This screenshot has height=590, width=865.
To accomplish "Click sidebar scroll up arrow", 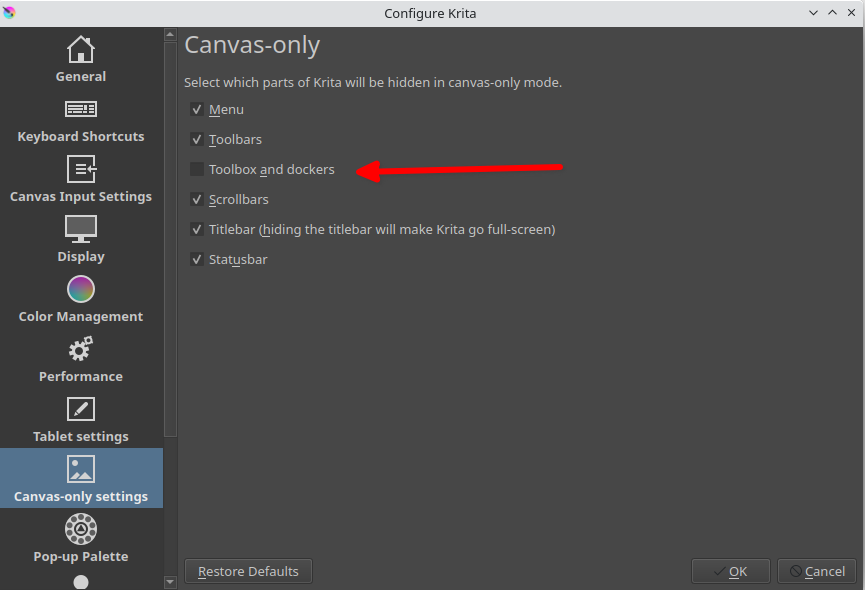I will (x=170, y=35).
